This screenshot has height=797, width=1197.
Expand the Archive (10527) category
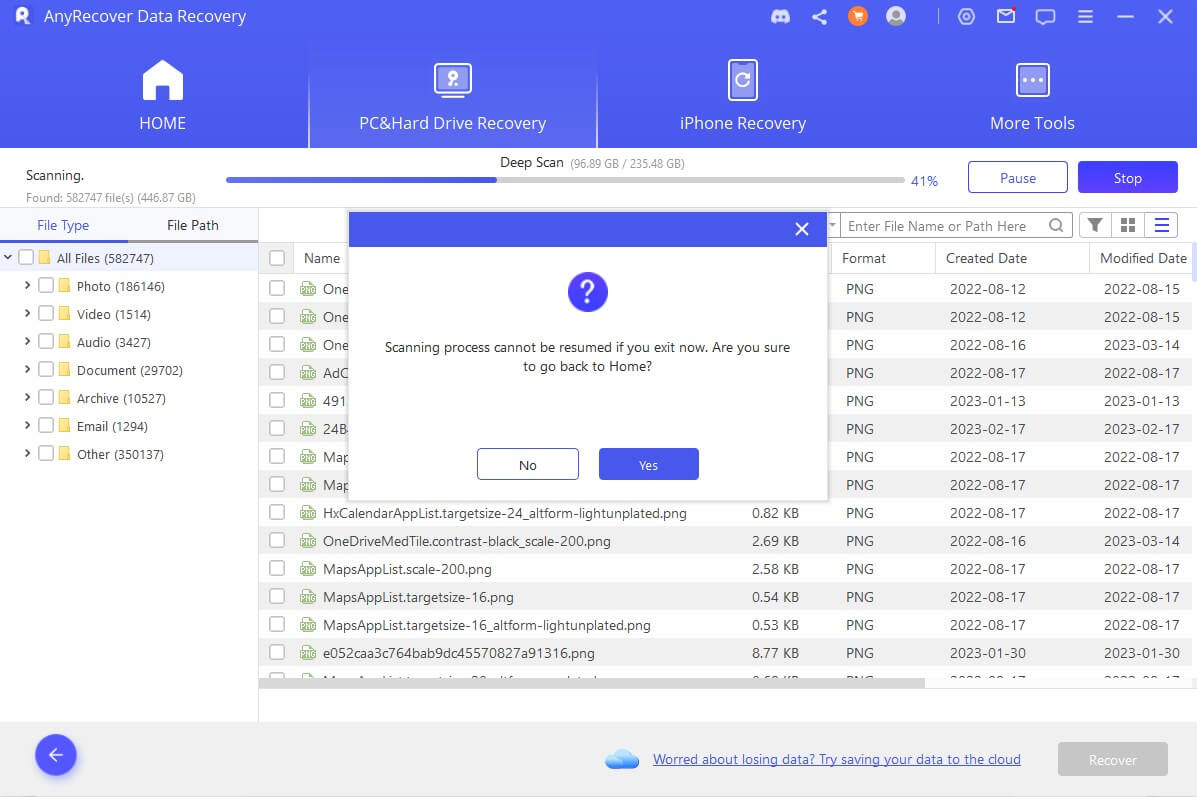(28, 398)
